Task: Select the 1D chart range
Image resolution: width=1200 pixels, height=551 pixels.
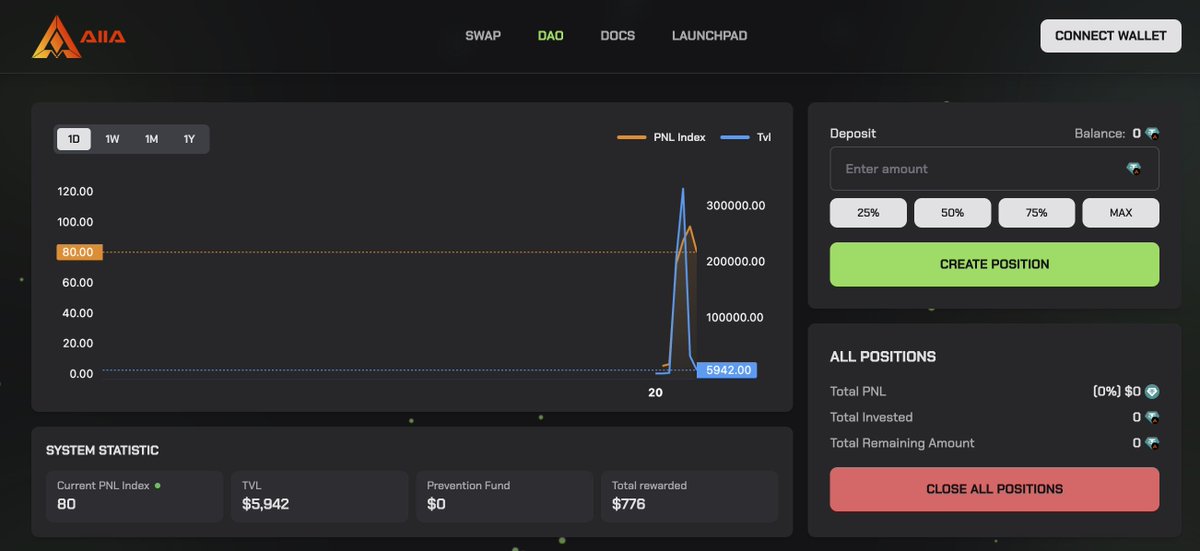Action: [74, 139]
